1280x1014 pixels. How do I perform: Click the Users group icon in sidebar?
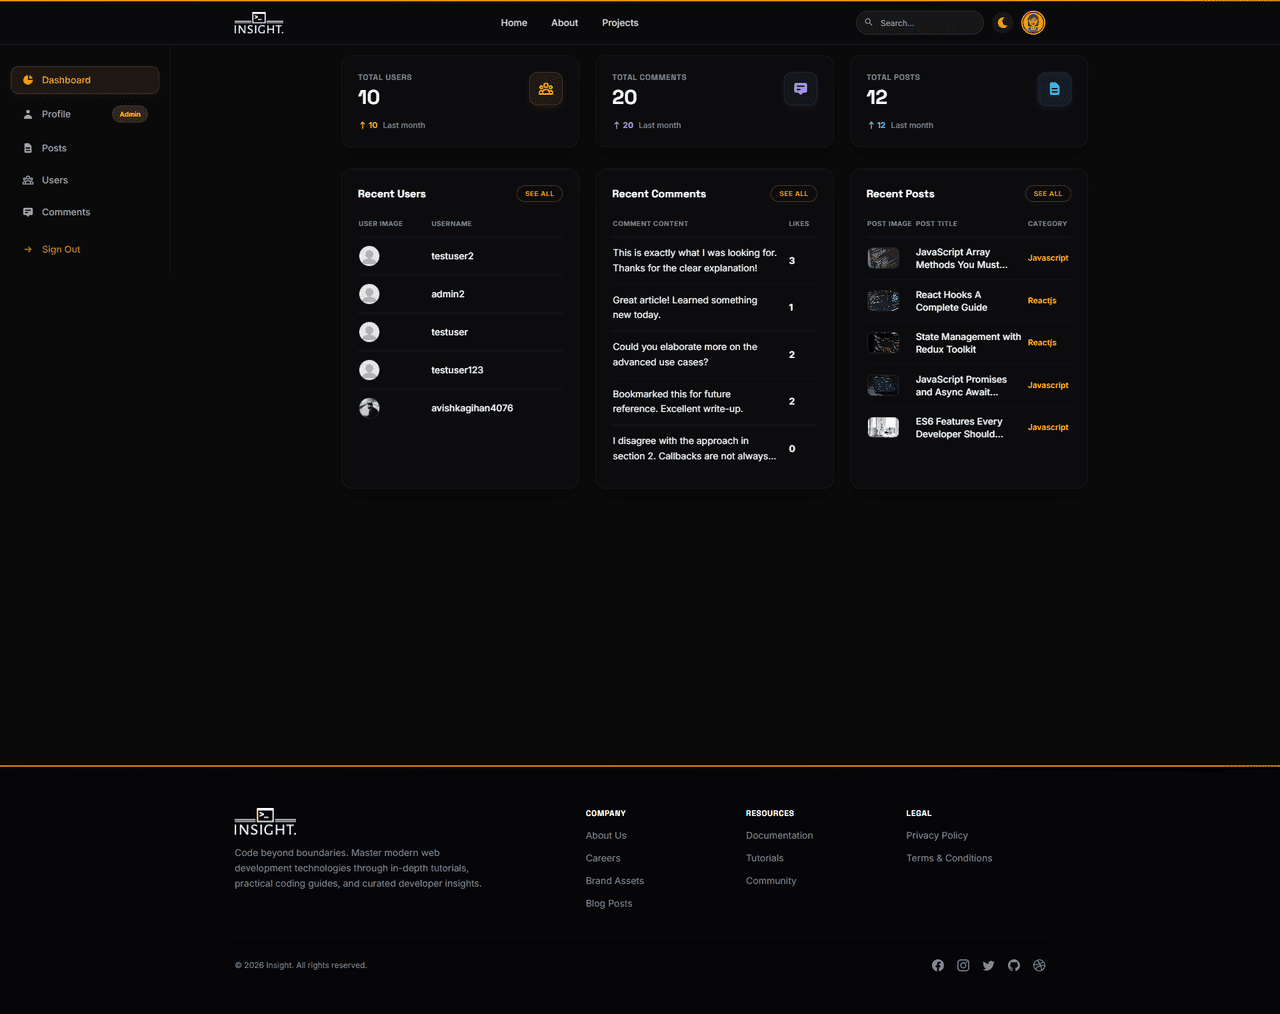tap(28, 180)
